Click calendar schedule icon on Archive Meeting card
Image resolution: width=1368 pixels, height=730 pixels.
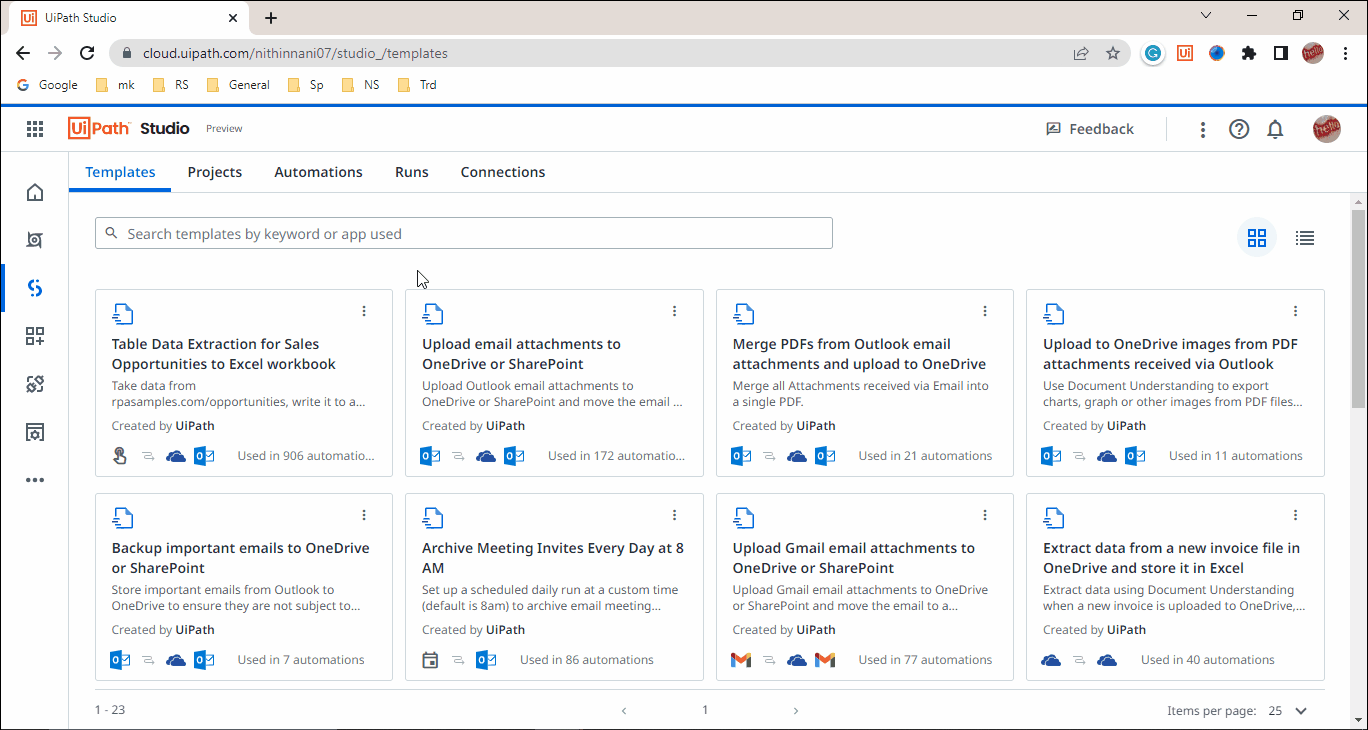coord(431,660)
